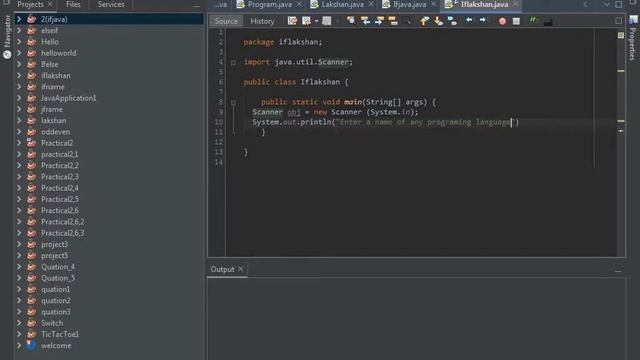Image resolution: width=640 pixels, height=360 pixels.
Task: Select the Quation_4 project
Action: [58, 267]
